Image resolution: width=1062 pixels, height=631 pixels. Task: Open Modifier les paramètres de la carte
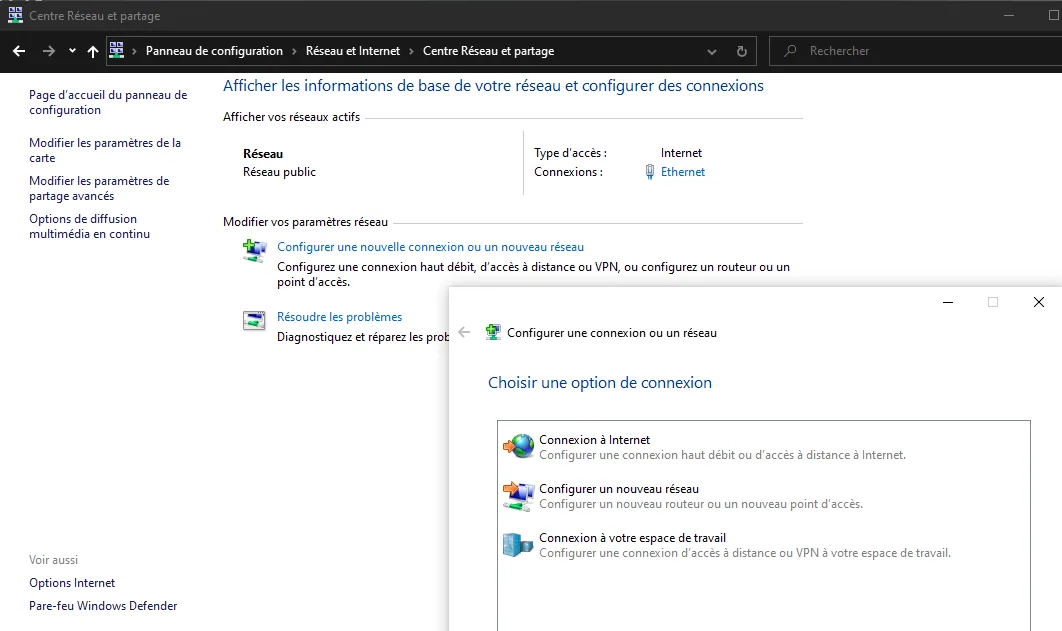point(105,150)
